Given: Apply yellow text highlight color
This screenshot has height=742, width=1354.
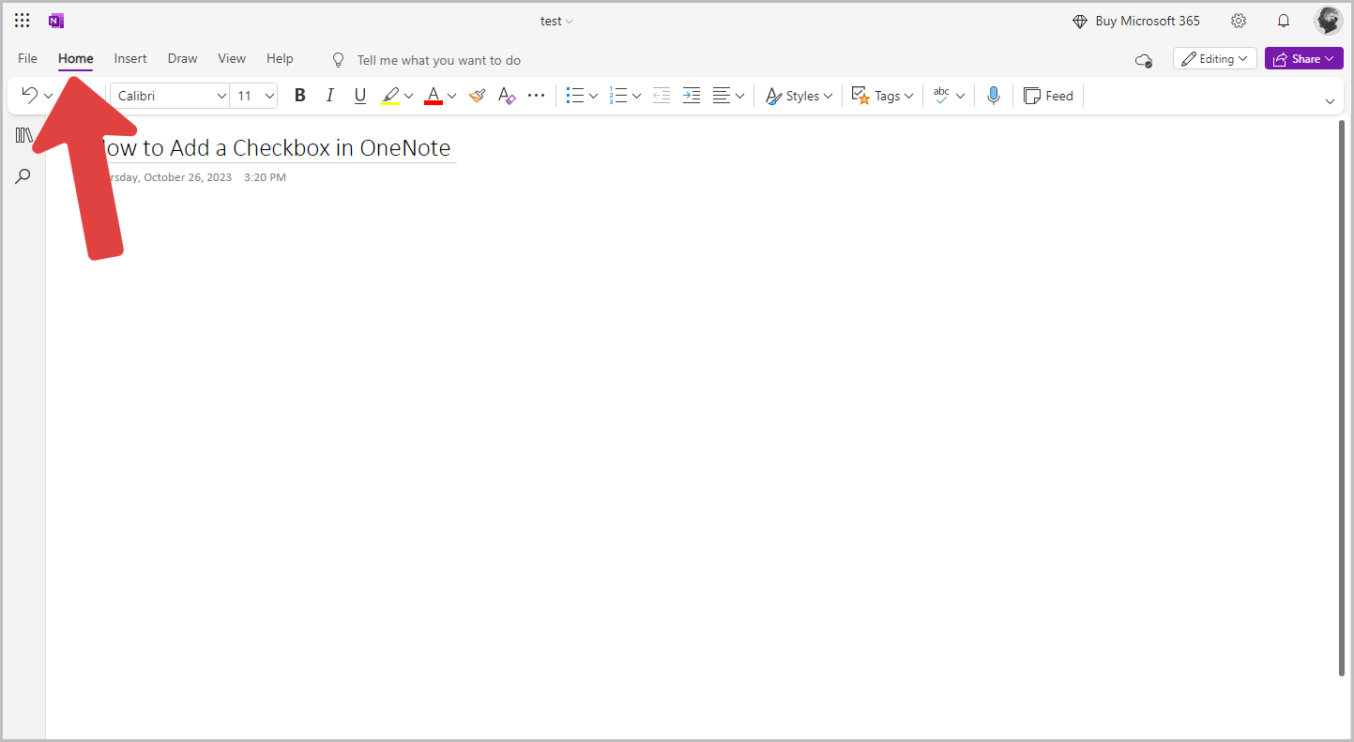Looking at the screenshot, I should [x=390, y=96].
